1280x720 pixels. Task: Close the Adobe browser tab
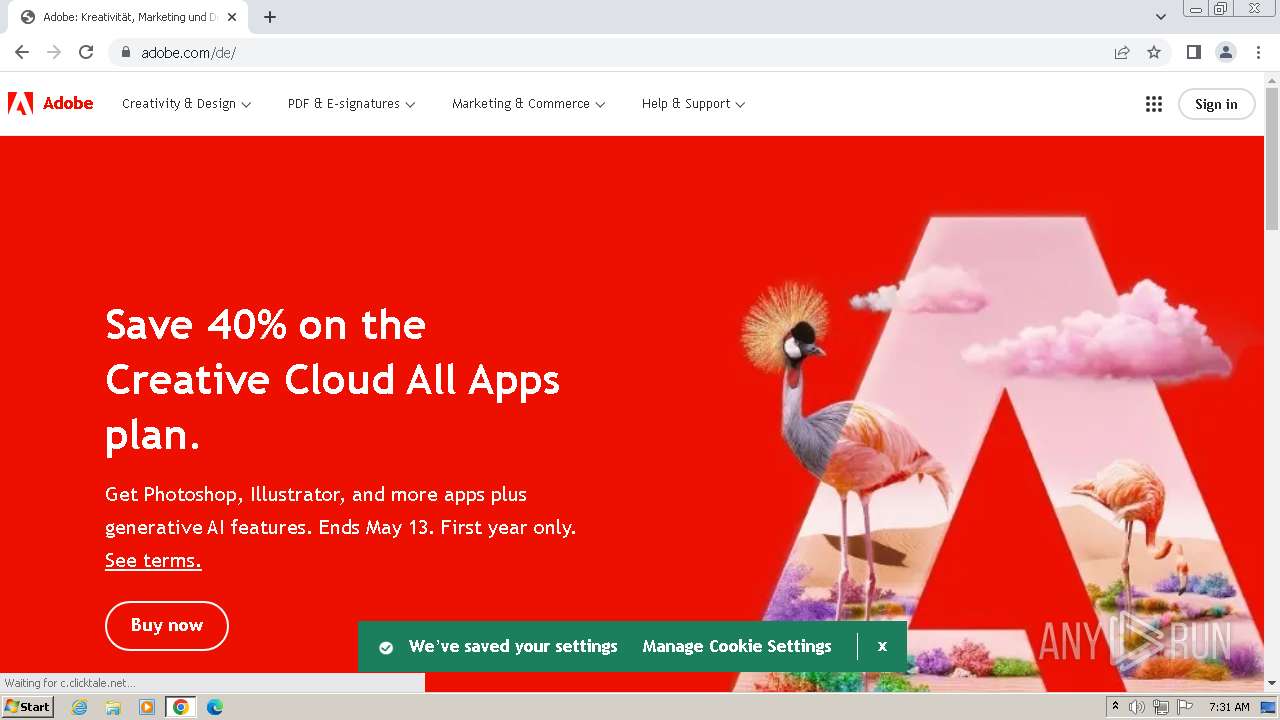(232, 17)
